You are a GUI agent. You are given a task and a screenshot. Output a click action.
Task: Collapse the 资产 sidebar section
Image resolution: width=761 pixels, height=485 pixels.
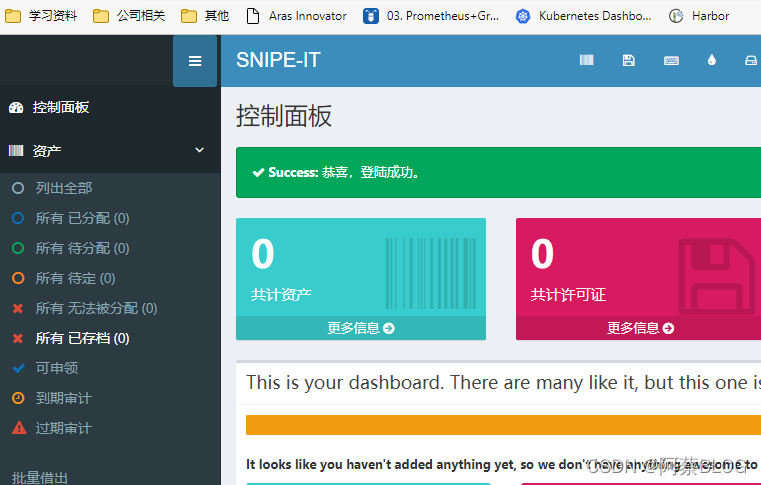[x=110, y=151]
